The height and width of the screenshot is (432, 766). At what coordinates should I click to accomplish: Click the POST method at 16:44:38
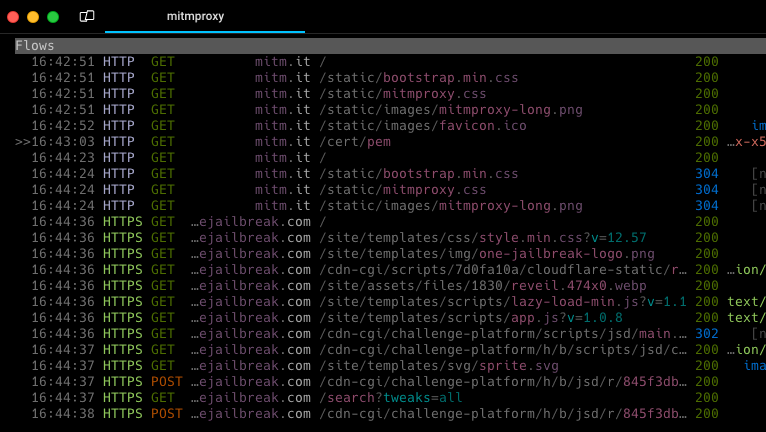[x=167, y=414]
